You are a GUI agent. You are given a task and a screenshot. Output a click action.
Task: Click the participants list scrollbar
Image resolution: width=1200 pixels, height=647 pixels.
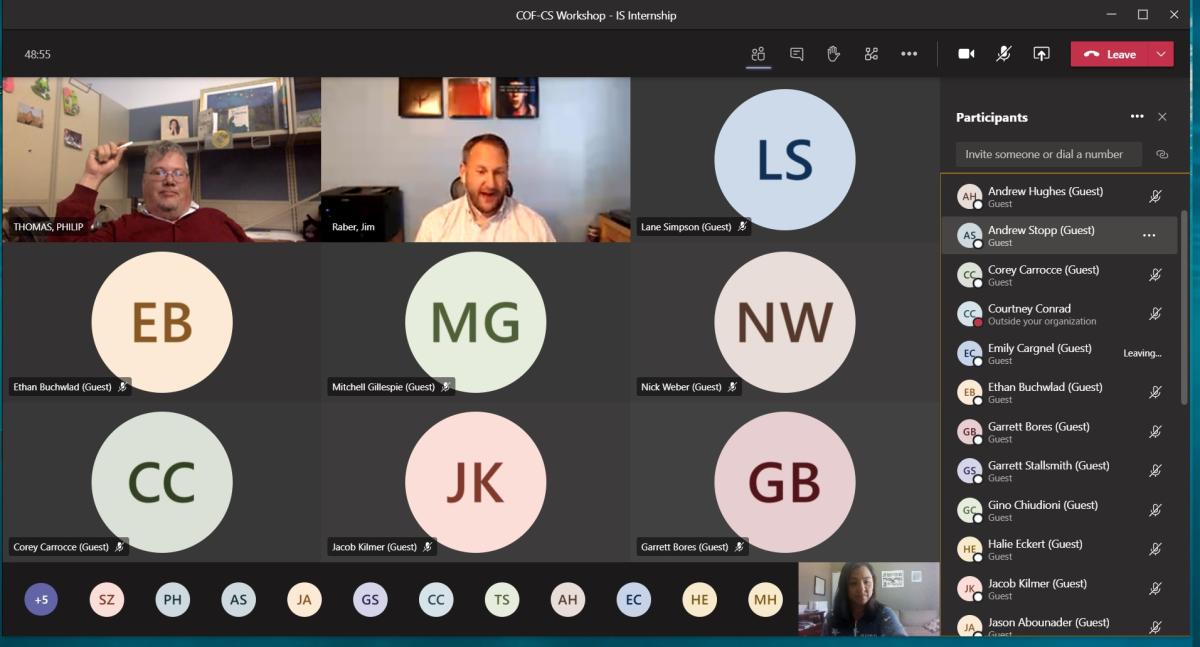click(1185, 300)
